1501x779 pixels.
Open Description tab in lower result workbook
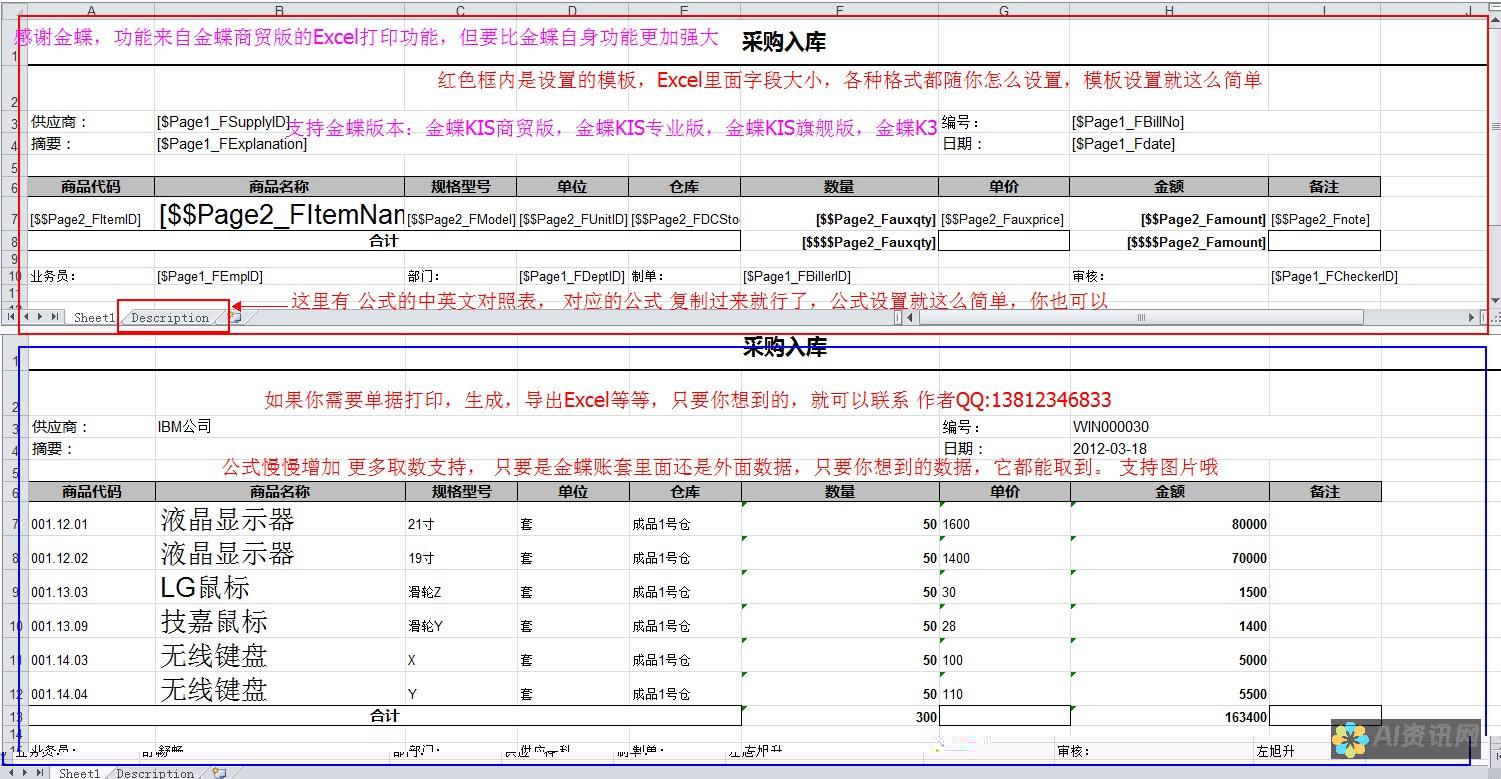click(x=155, y=773)
